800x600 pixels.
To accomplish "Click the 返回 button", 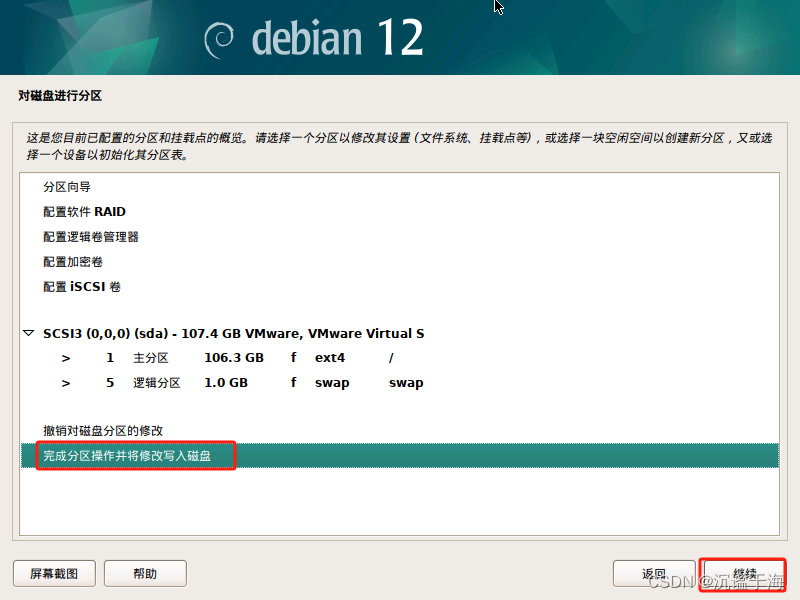I will click(654, 573).
